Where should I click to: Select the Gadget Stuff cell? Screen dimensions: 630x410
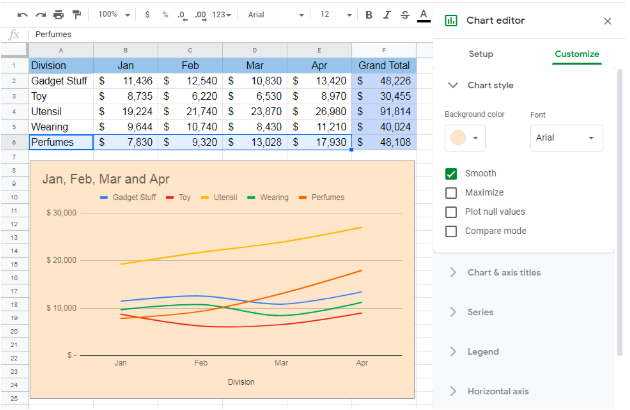pyautogui.click(x=61, y=81)
